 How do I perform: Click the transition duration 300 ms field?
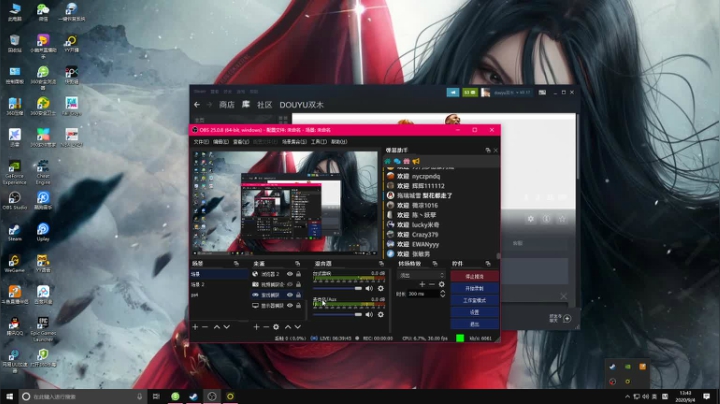coord(422,294)
